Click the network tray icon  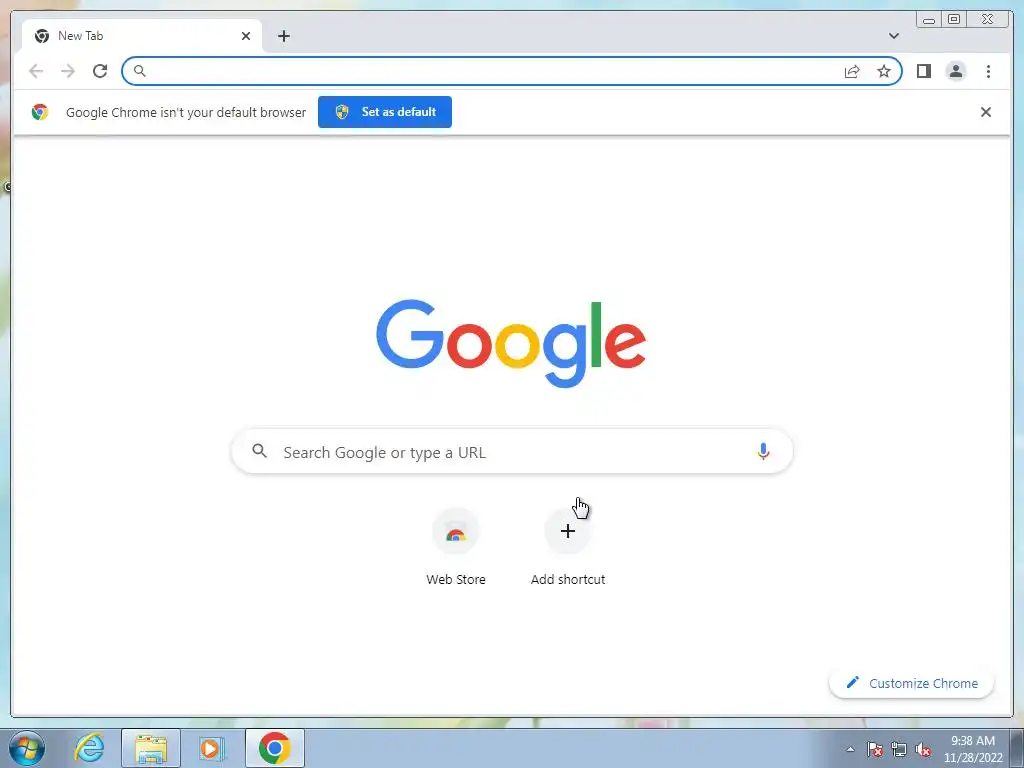tap(899, 749)
